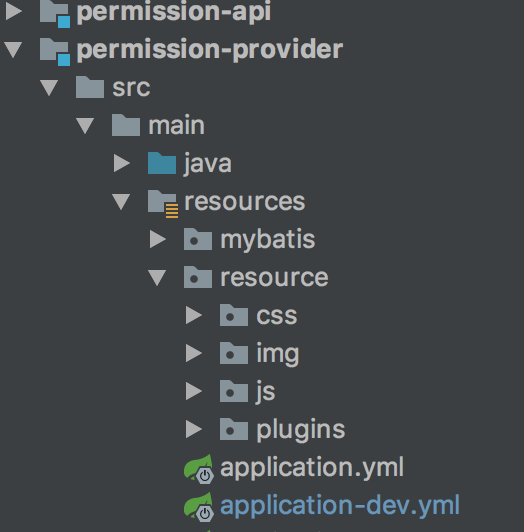Expand the permission-api module node
This screenshot has width=524, height=532.
(14, 11)
